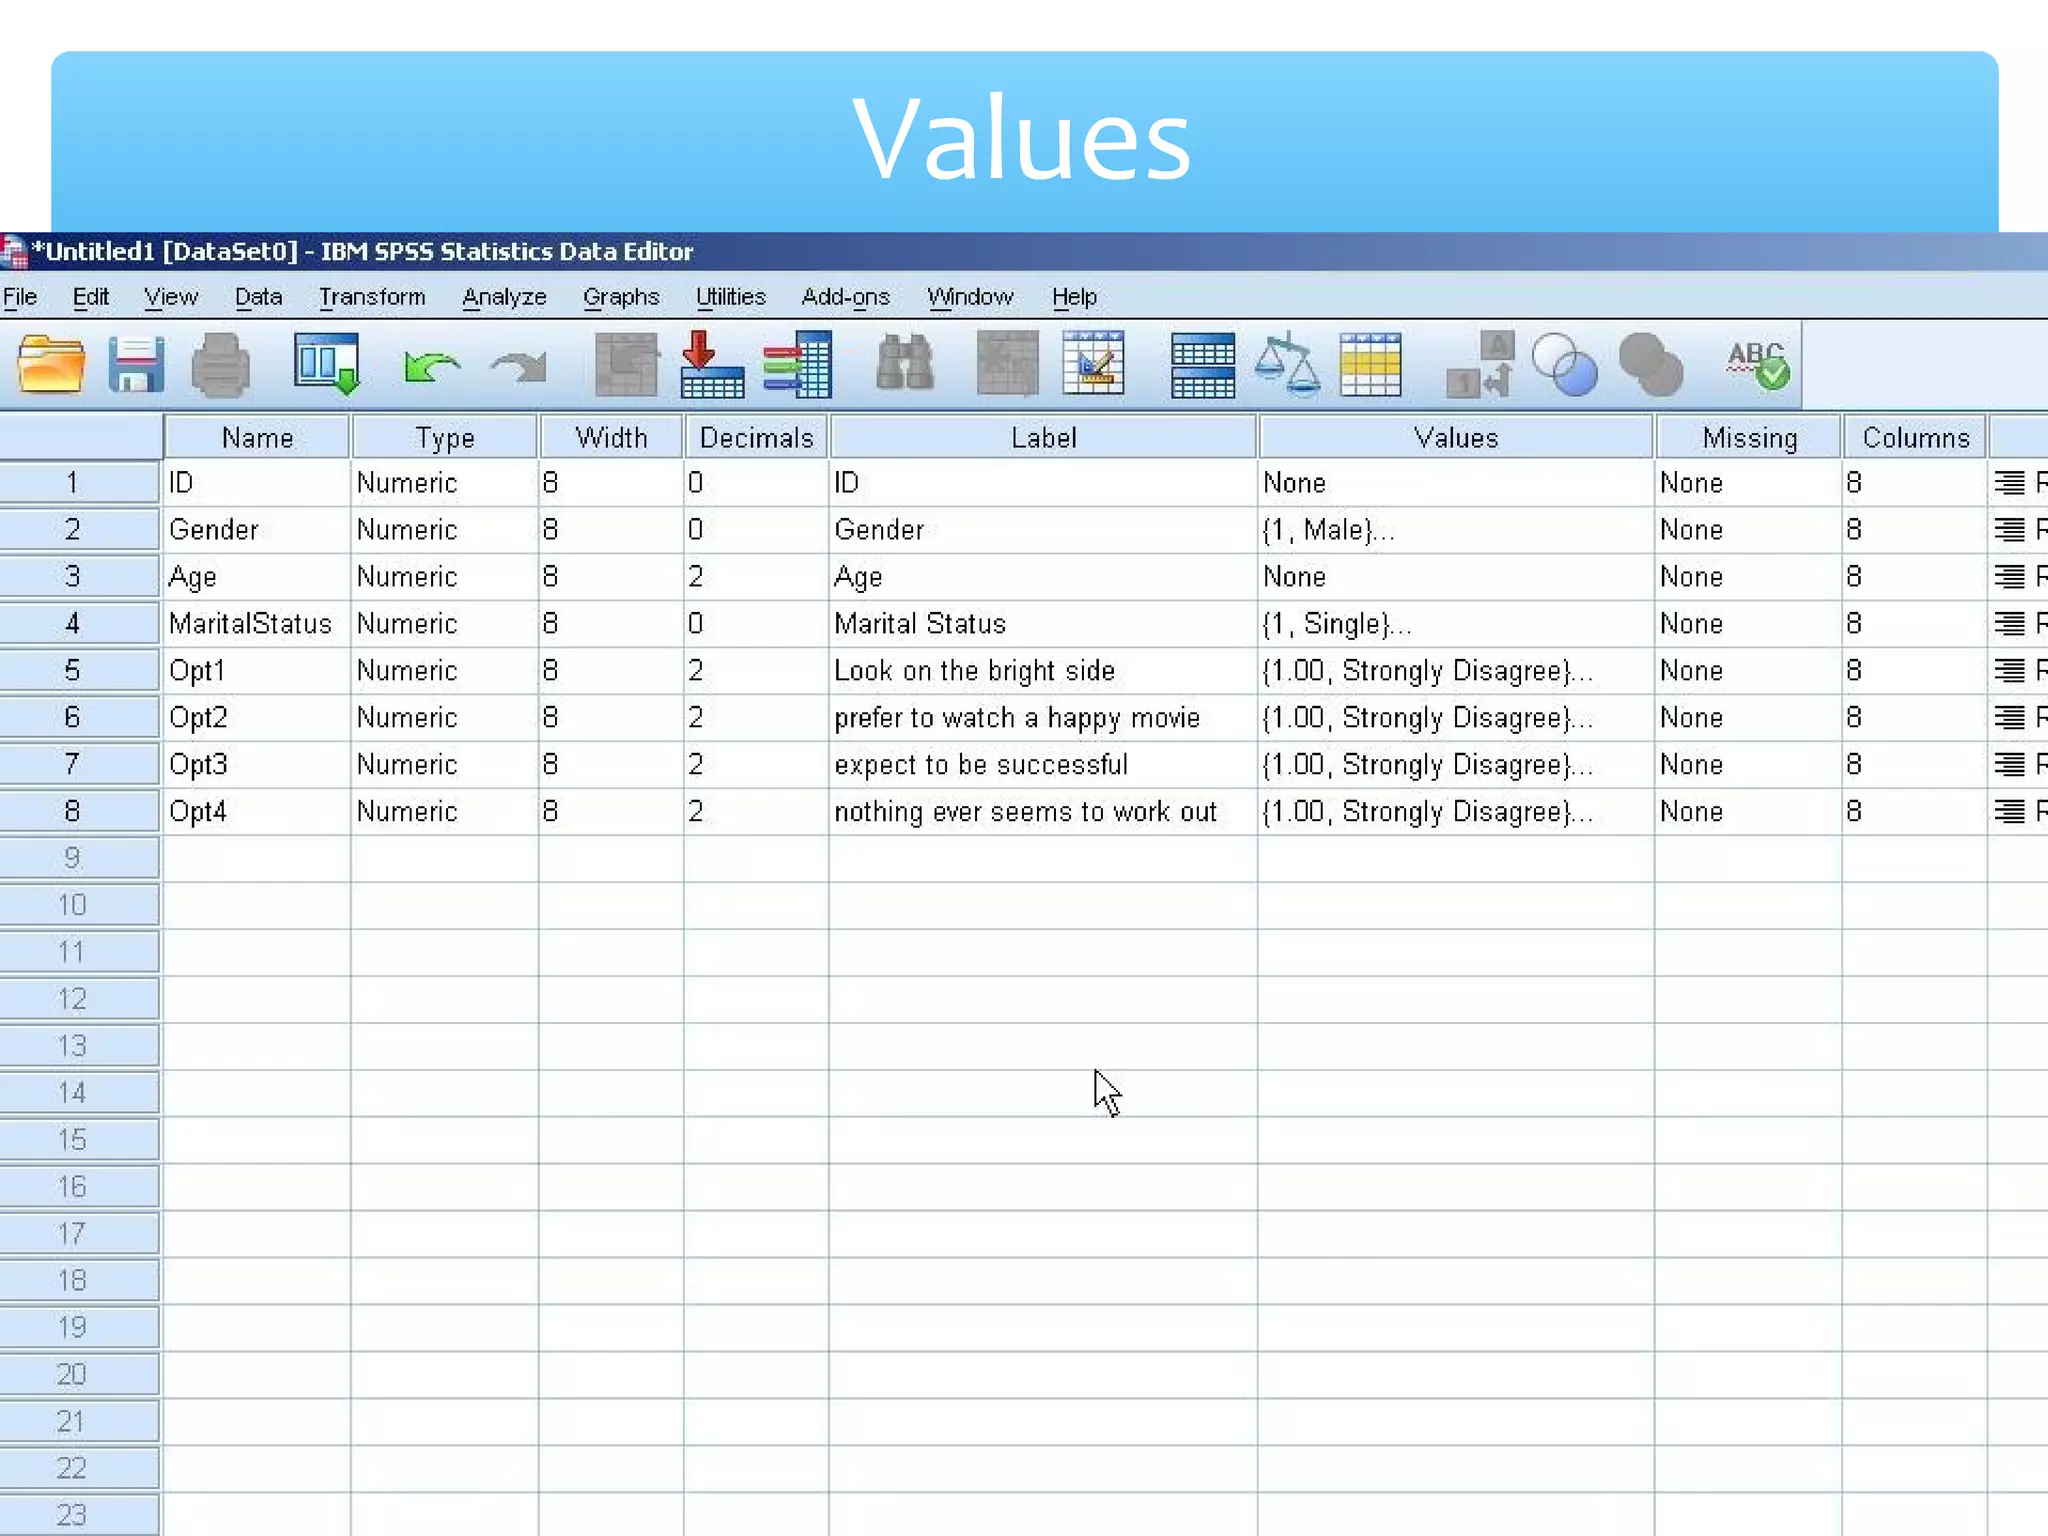Open the Window menu

[970, 297]
